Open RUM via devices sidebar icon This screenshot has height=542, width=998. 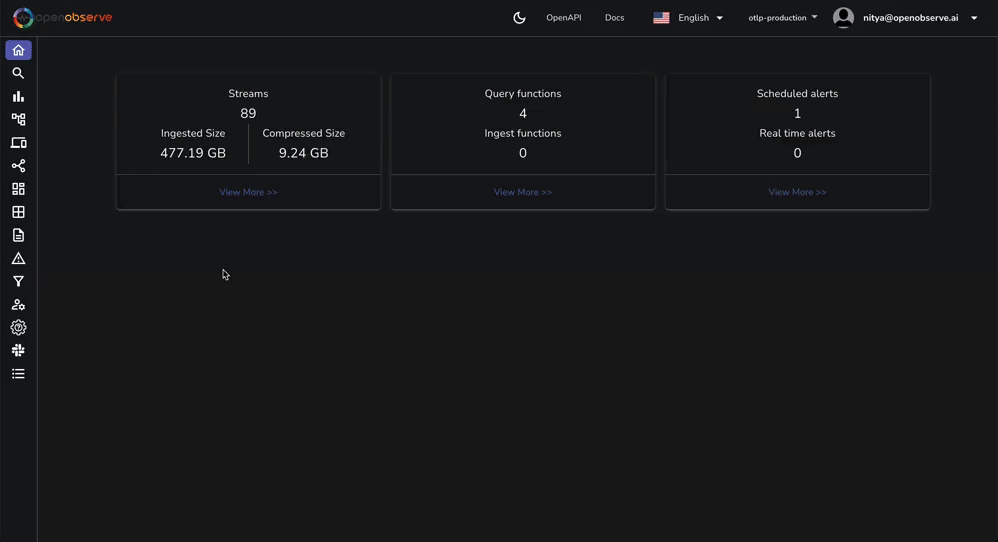point(18,142)
